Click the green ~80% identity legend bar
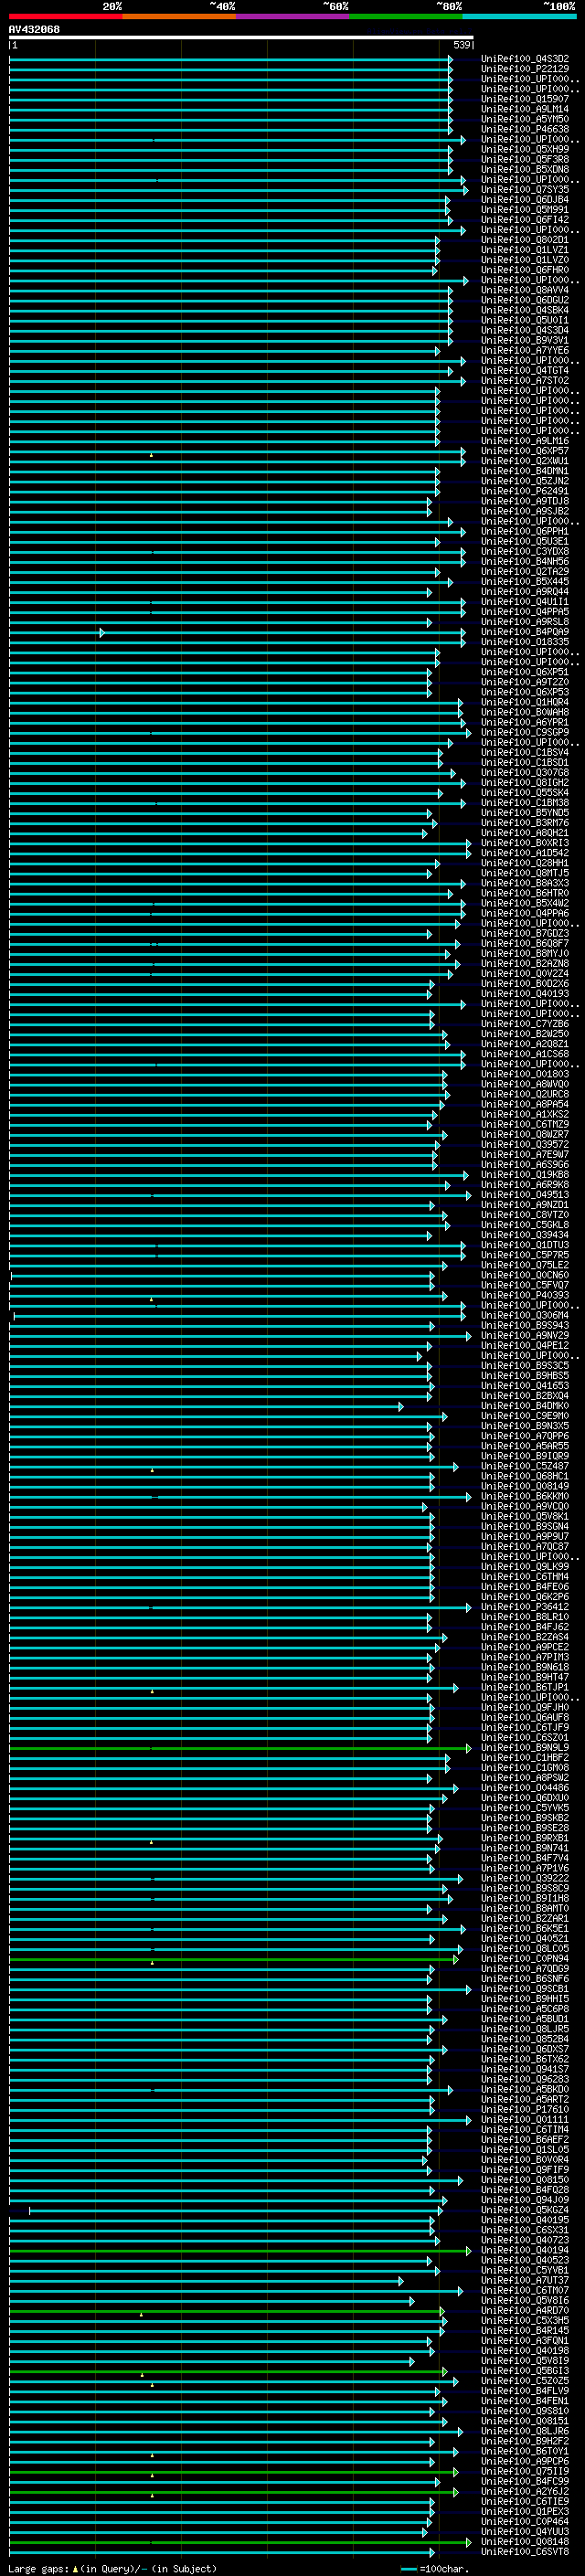This screenshot has height=2576, width=585. tap(406, 16)
